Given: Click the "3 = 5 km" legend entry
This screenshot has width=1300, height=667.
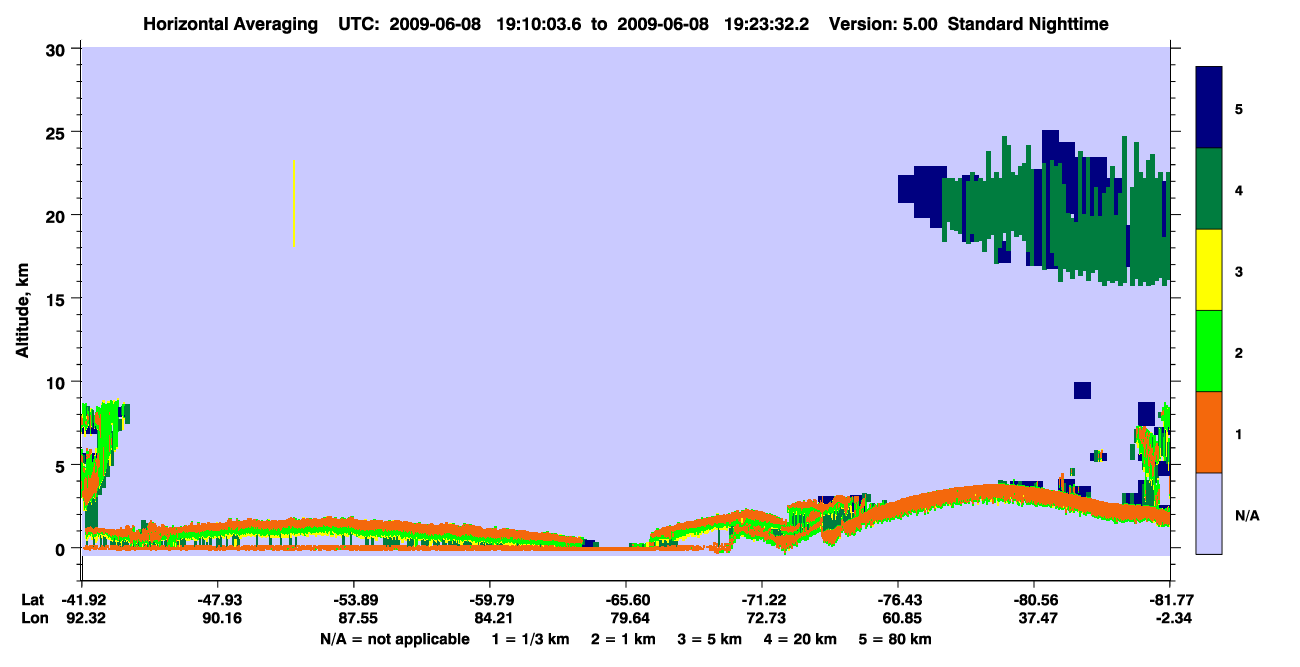Looking at the screenshot, I should pyautogui.click(x=709, y=639).
